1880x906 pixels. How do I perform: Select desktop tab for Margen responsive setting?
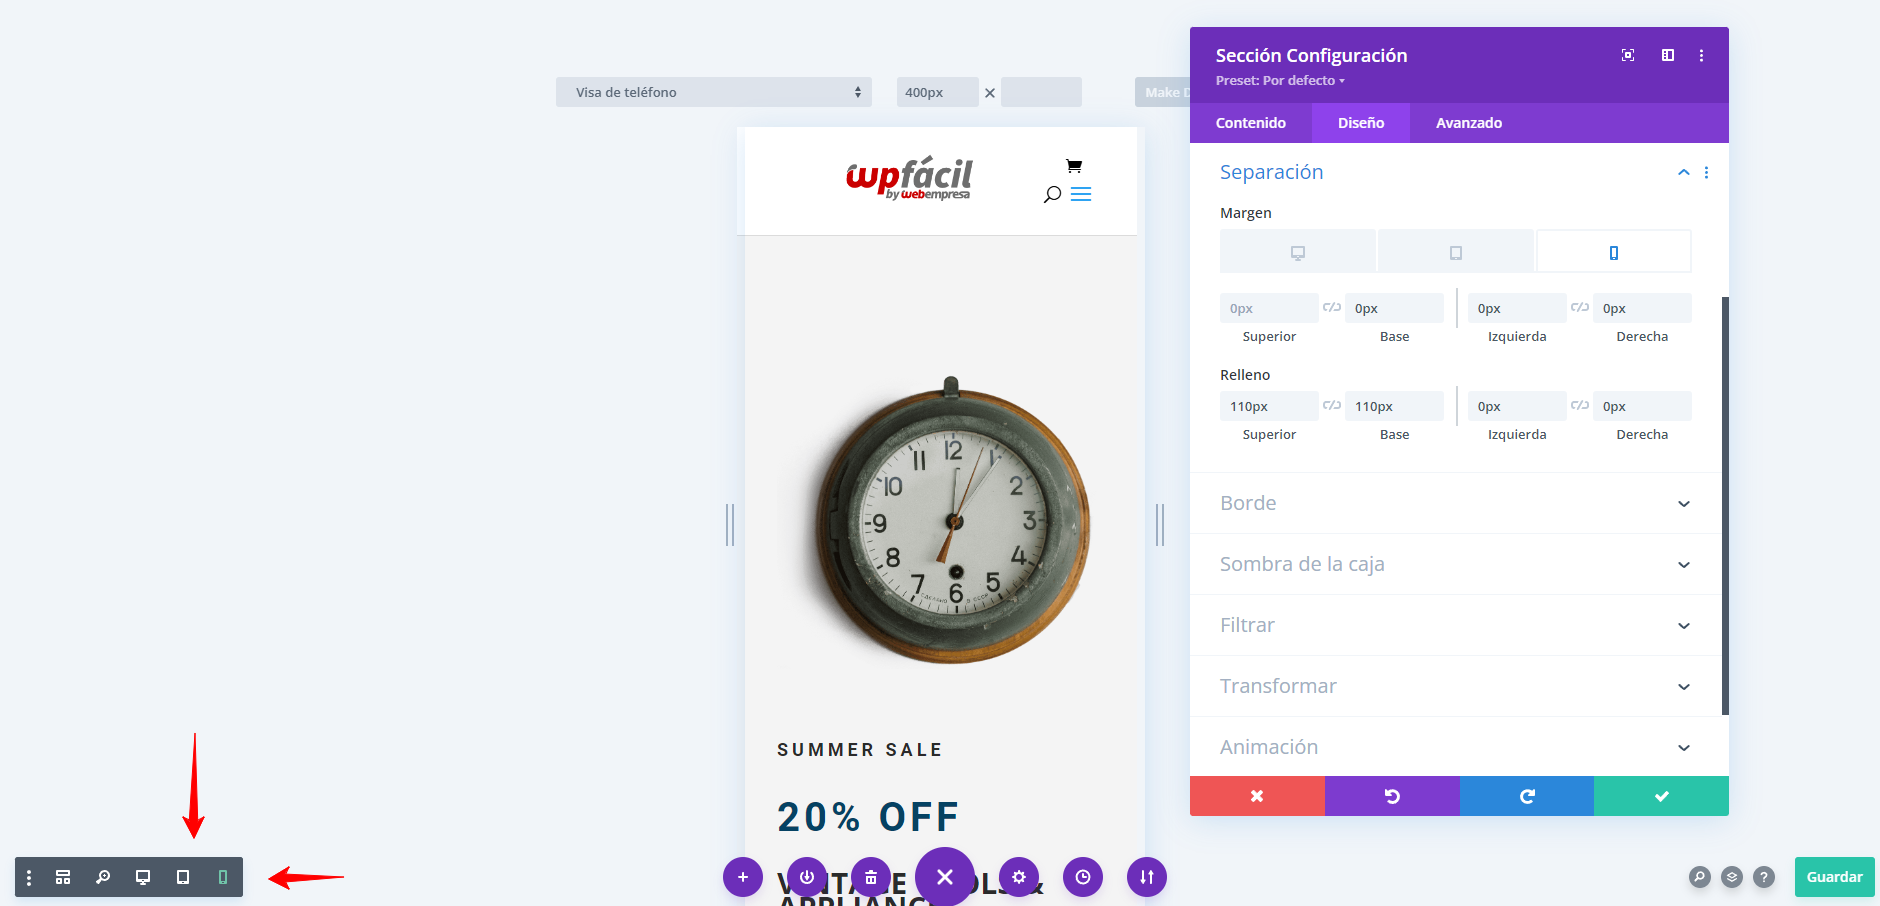pyautogui.click(x=1298, y=252)
